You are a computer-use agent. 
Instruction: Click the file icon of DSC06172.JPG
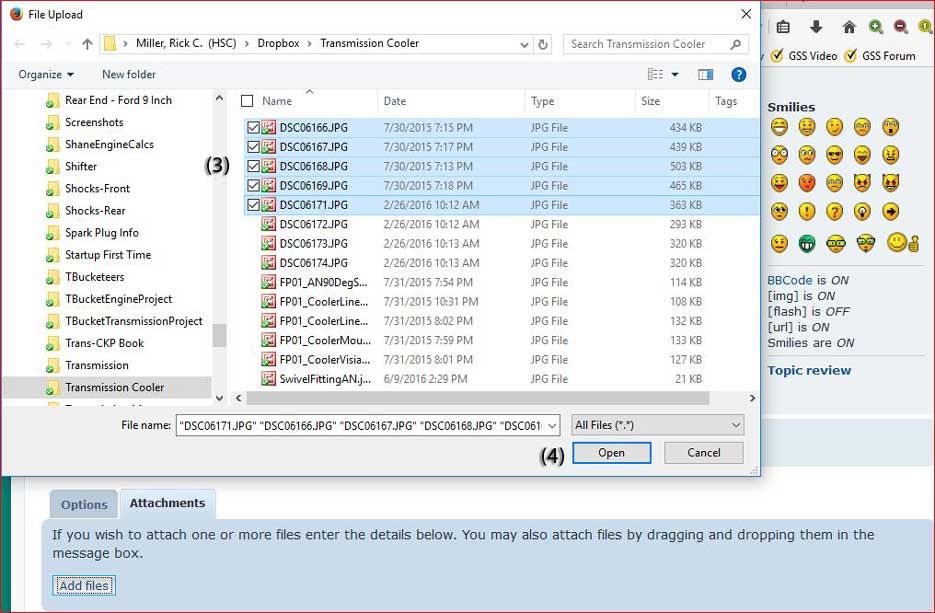pos(269,224)
